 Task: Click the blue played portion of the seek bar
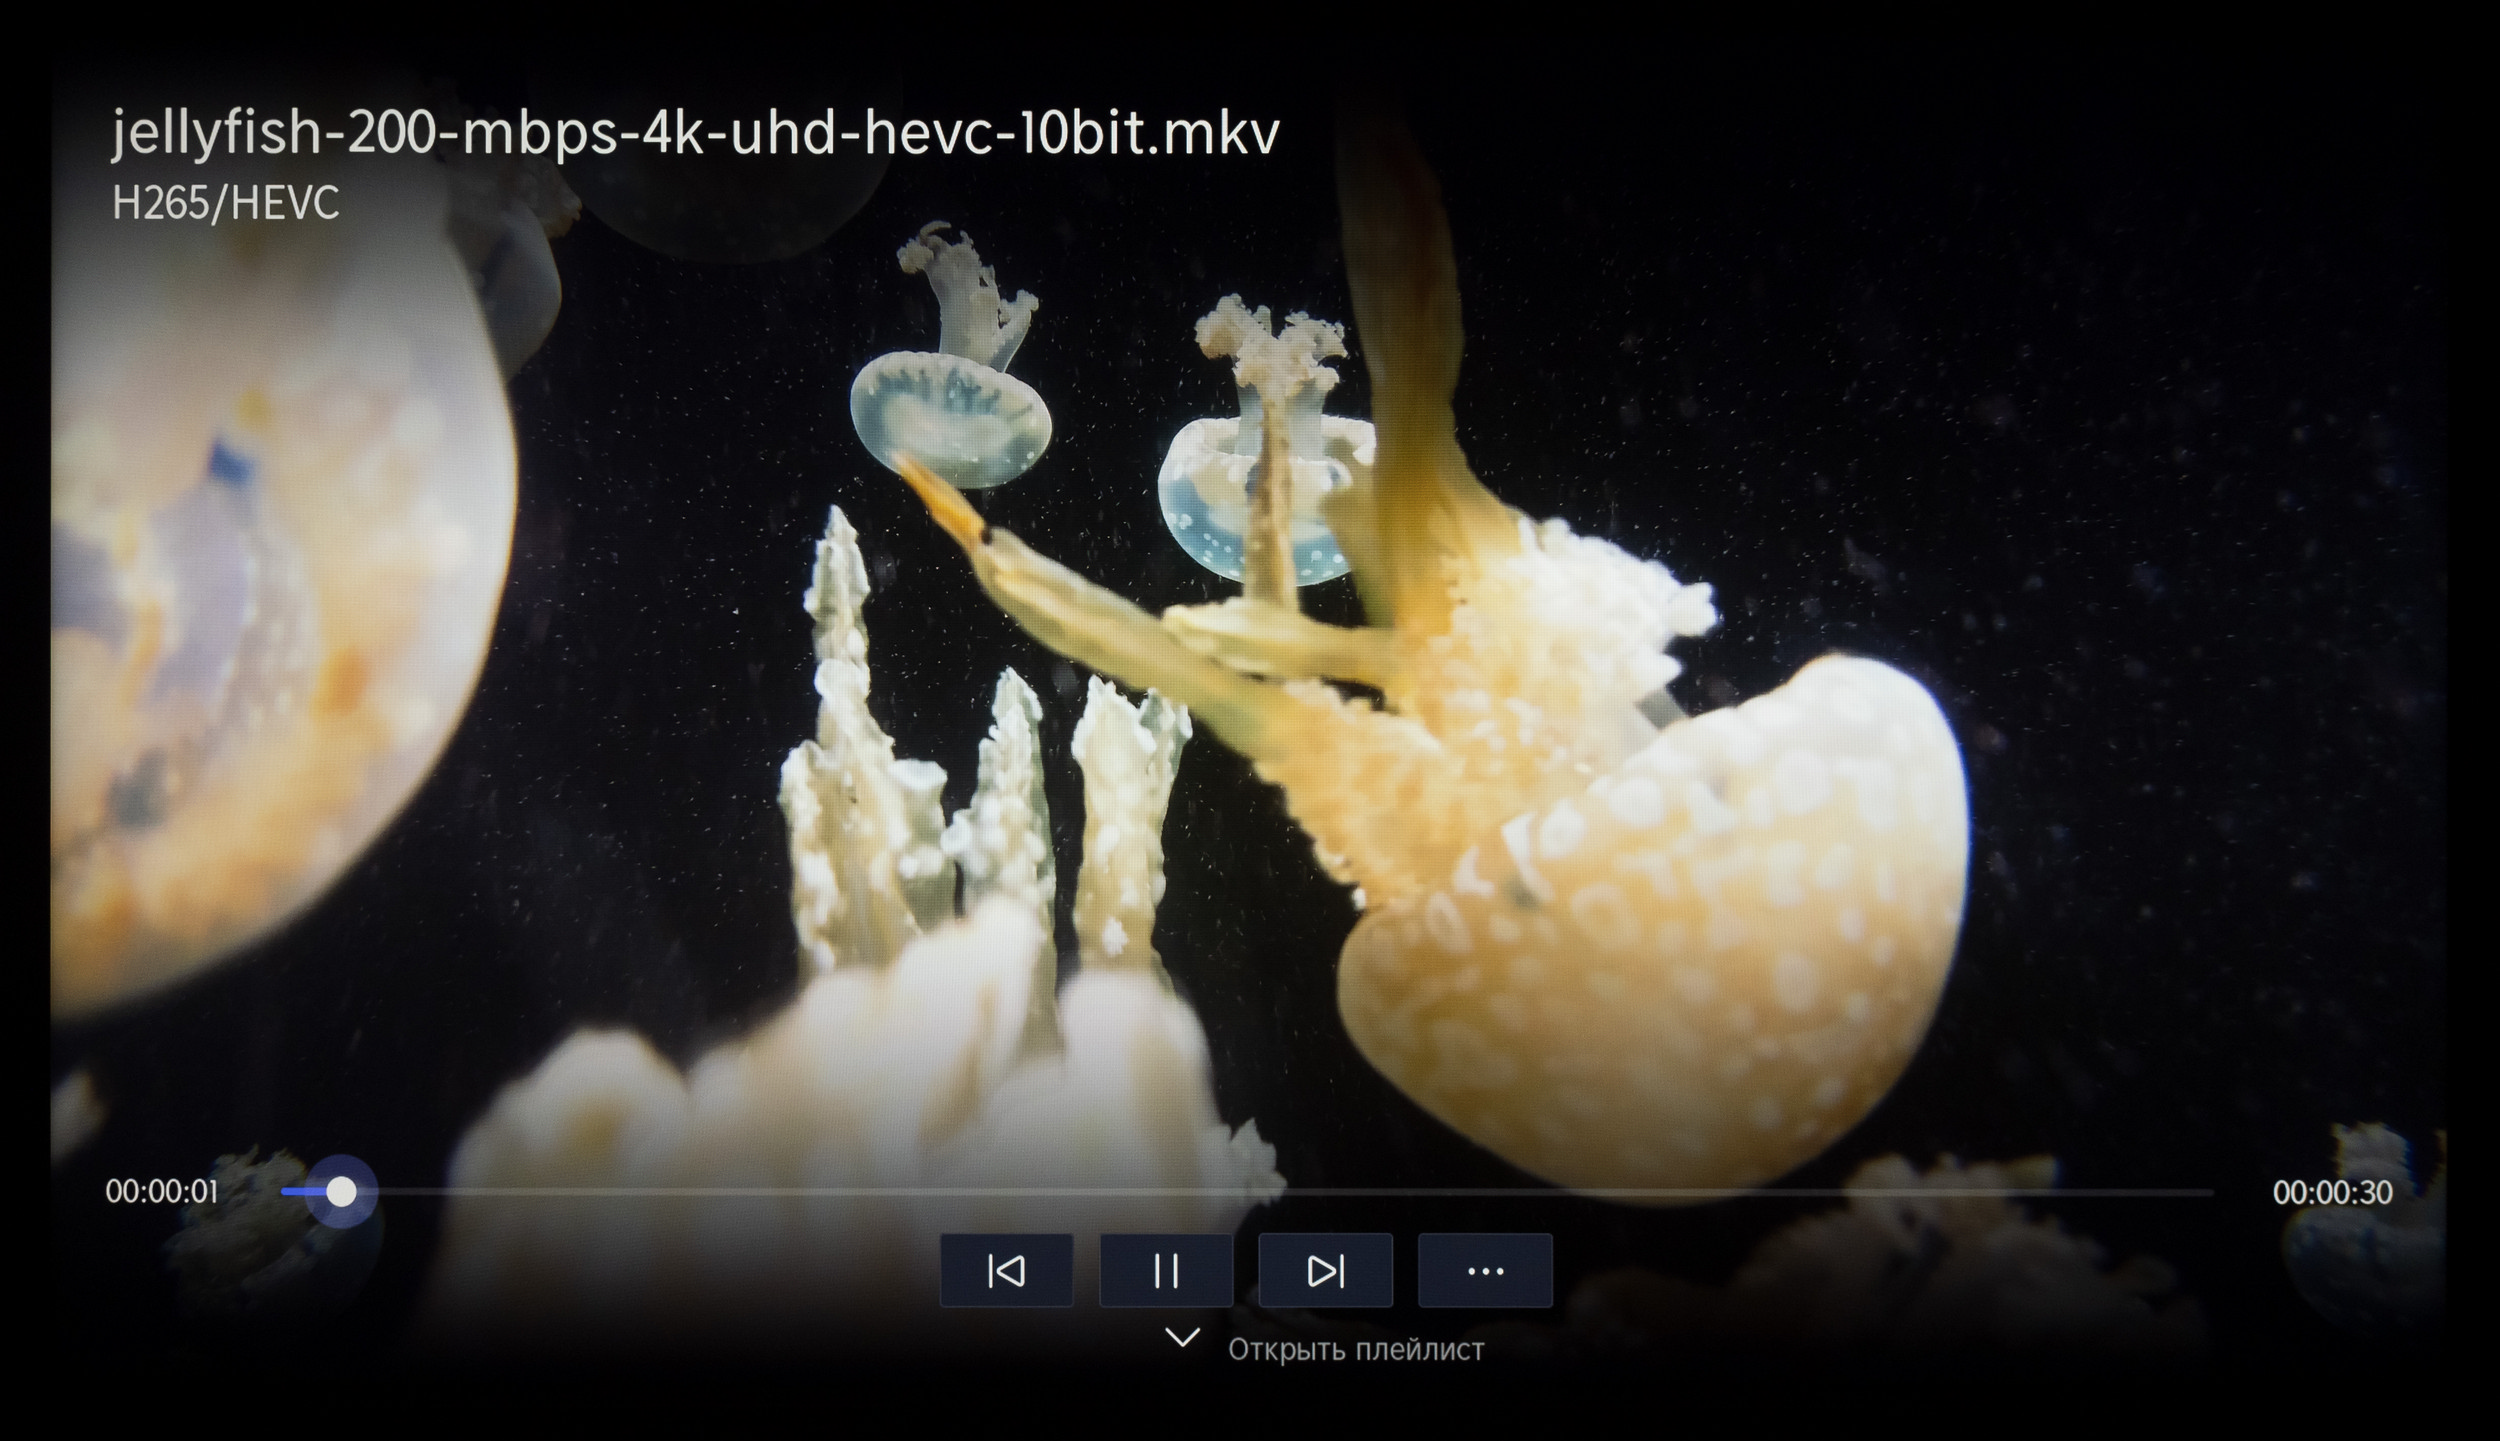[x=298, y=1192]
